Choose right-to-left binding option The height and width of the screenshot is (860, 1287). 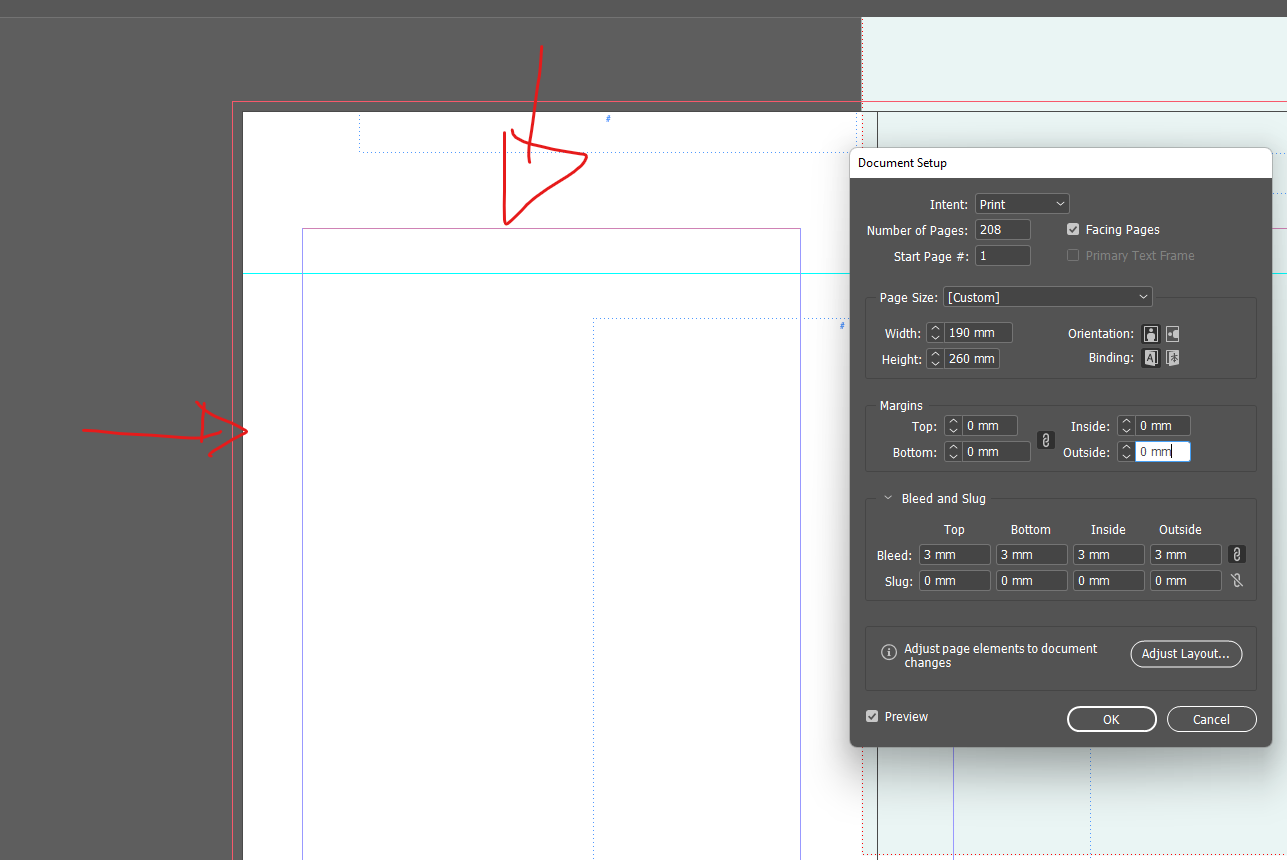pyautogui.click(x=1172, y=357)
